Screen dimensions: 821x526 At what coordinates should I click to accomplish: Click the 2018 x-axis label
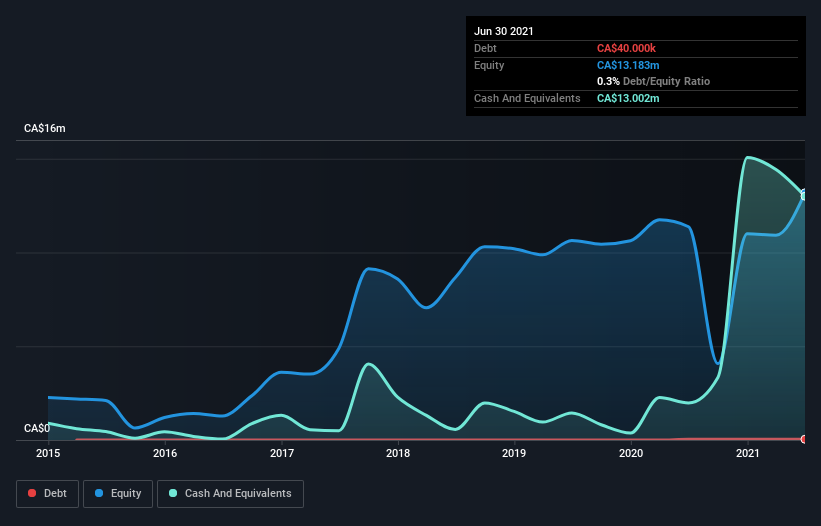pos(398,453)
